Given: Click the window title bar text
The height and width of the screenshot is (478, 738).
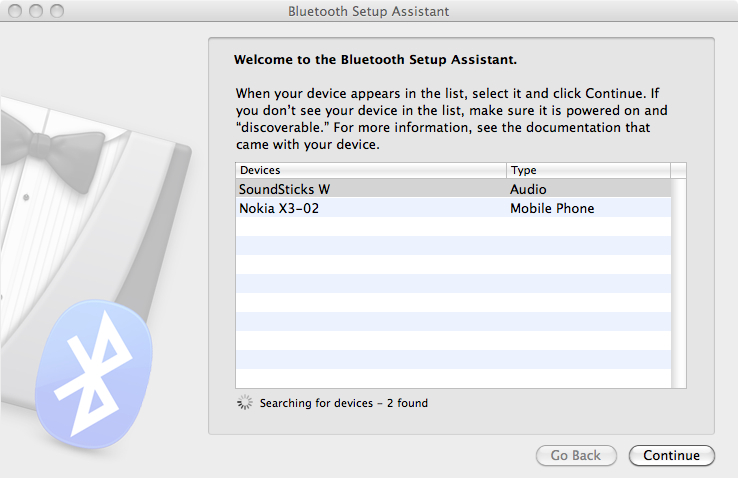Looking at the screenshot, I should tap(368, 12).
